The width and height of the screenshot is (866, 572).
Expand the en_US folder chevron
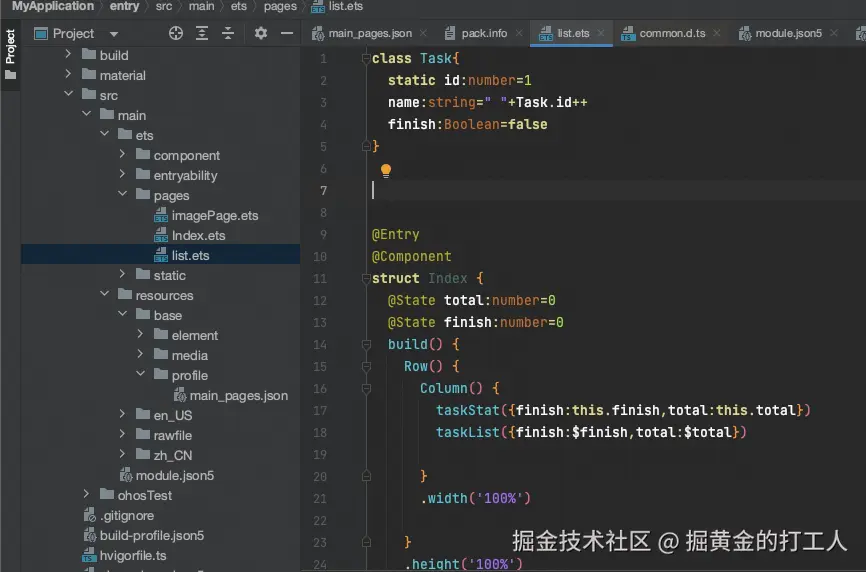(122, 414)
